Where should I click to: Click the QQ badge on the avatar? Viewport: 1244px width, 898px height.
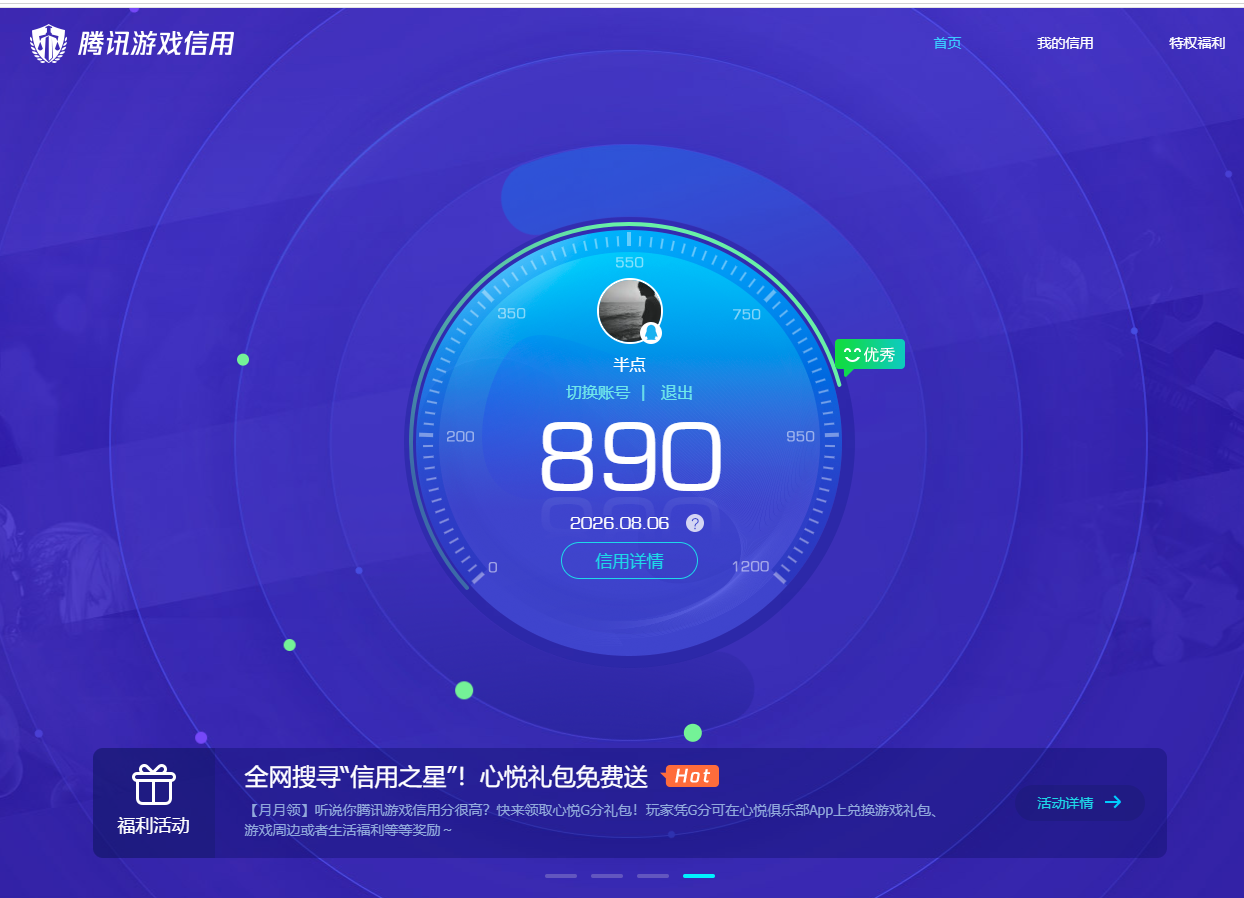pyautogui.click(x=651, y=332)
